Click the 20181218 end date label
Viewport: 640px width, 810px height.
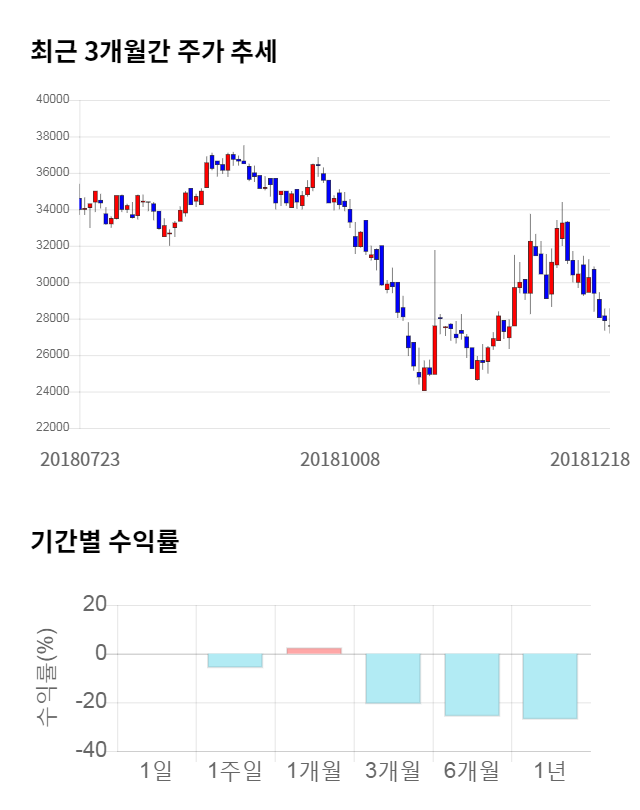click(590, 459)
